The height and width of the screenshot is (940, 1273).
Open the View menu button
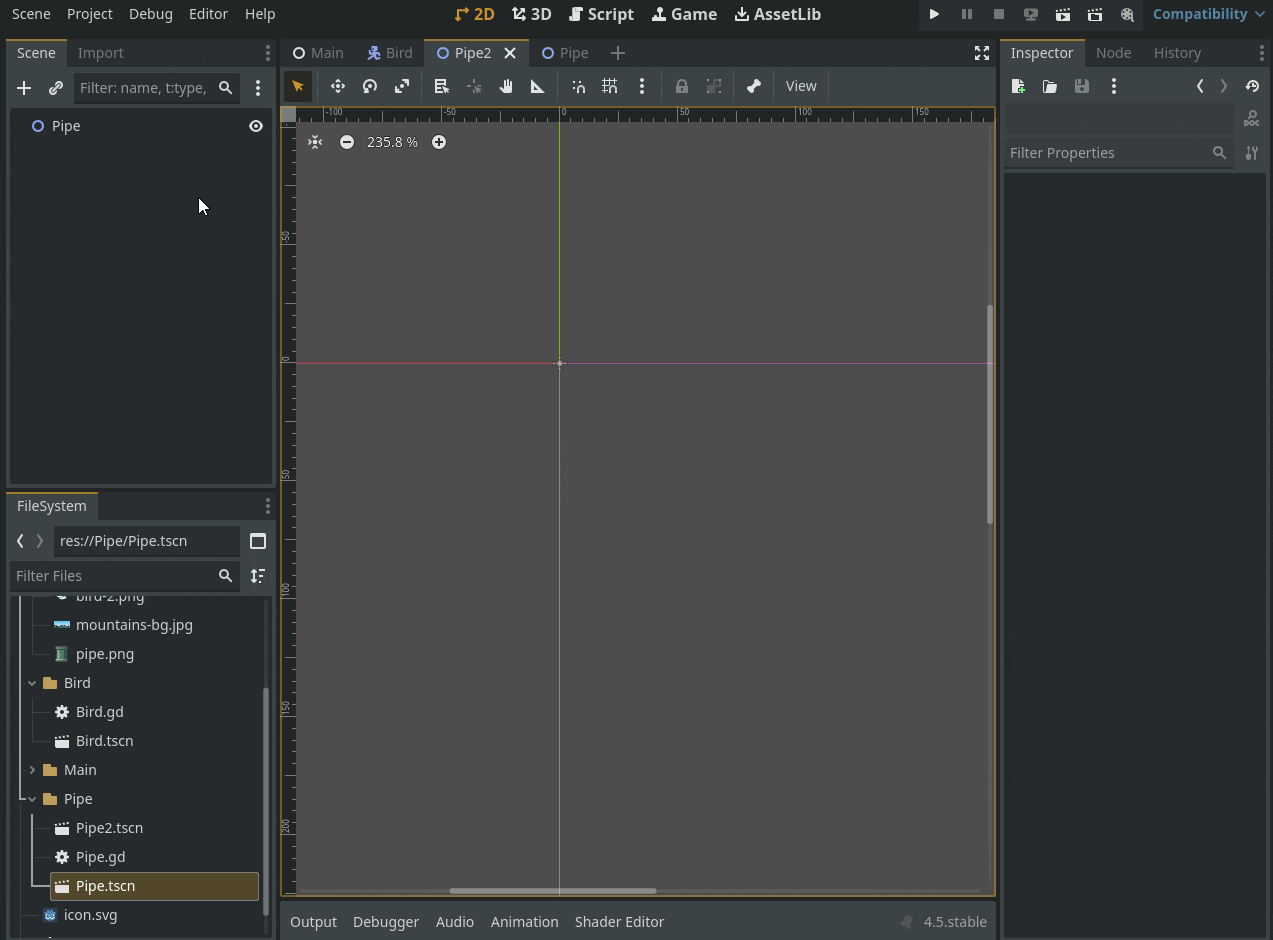coord(800,86)
